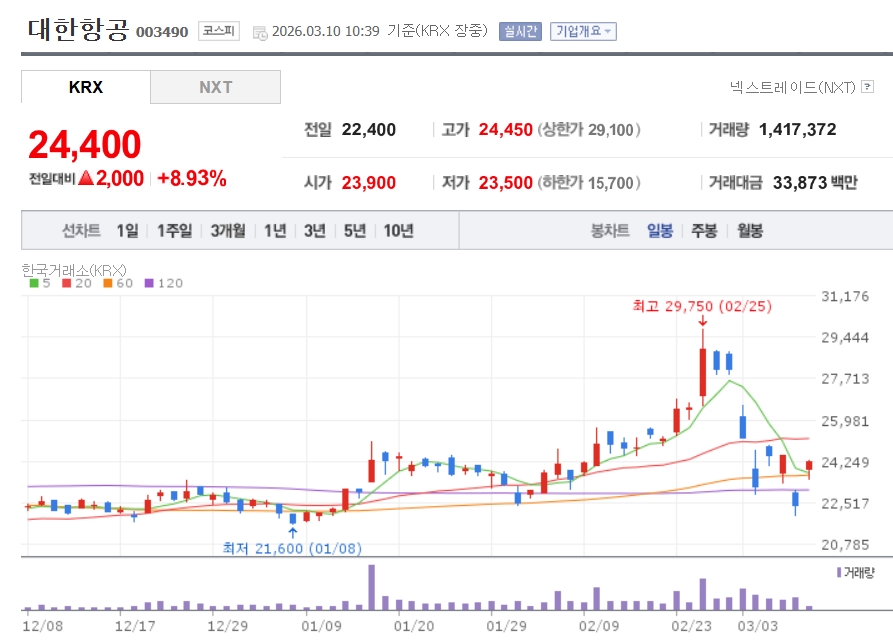The height and width of the screenshot is (644, 893).
Task: Click the change rate +8.93%
Action: click(192, 178)
